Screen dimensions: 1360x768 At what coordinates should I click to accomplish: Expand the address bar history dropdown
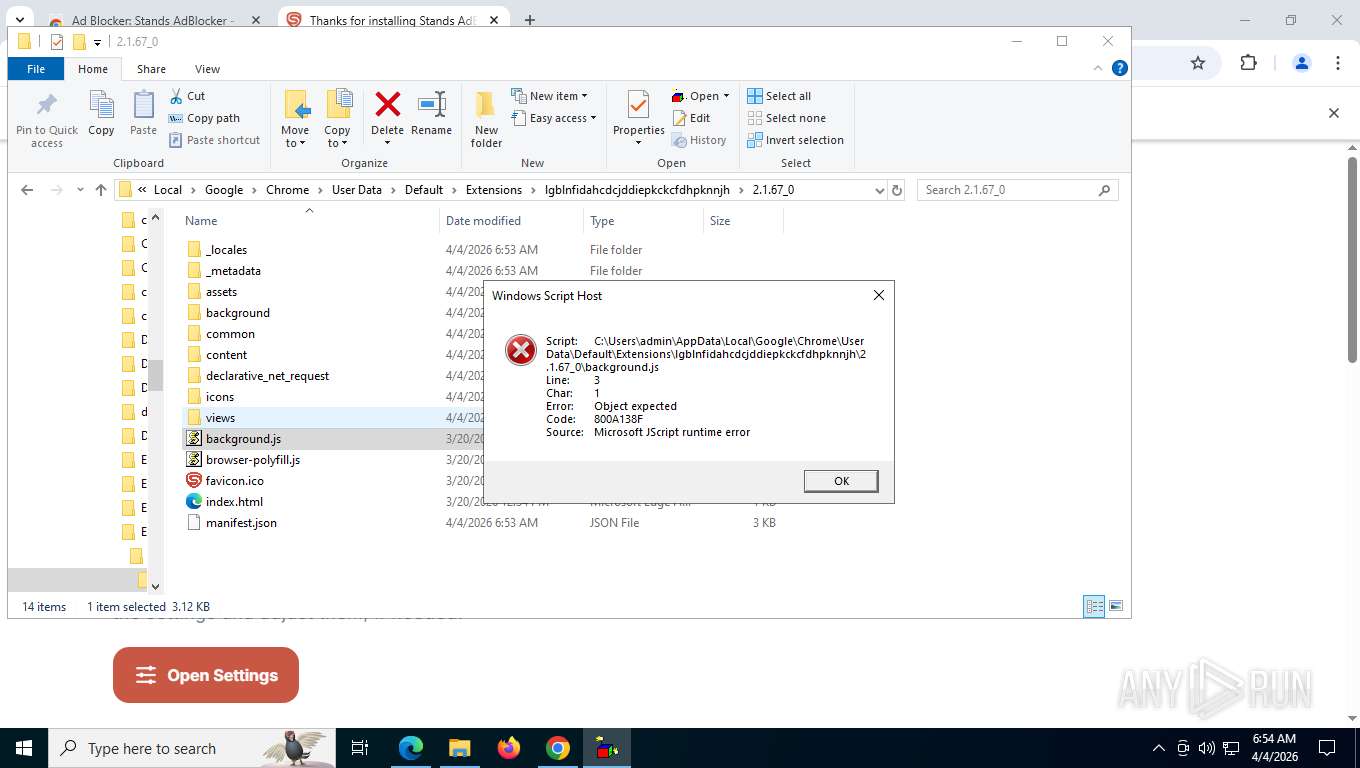pos(879,190)
